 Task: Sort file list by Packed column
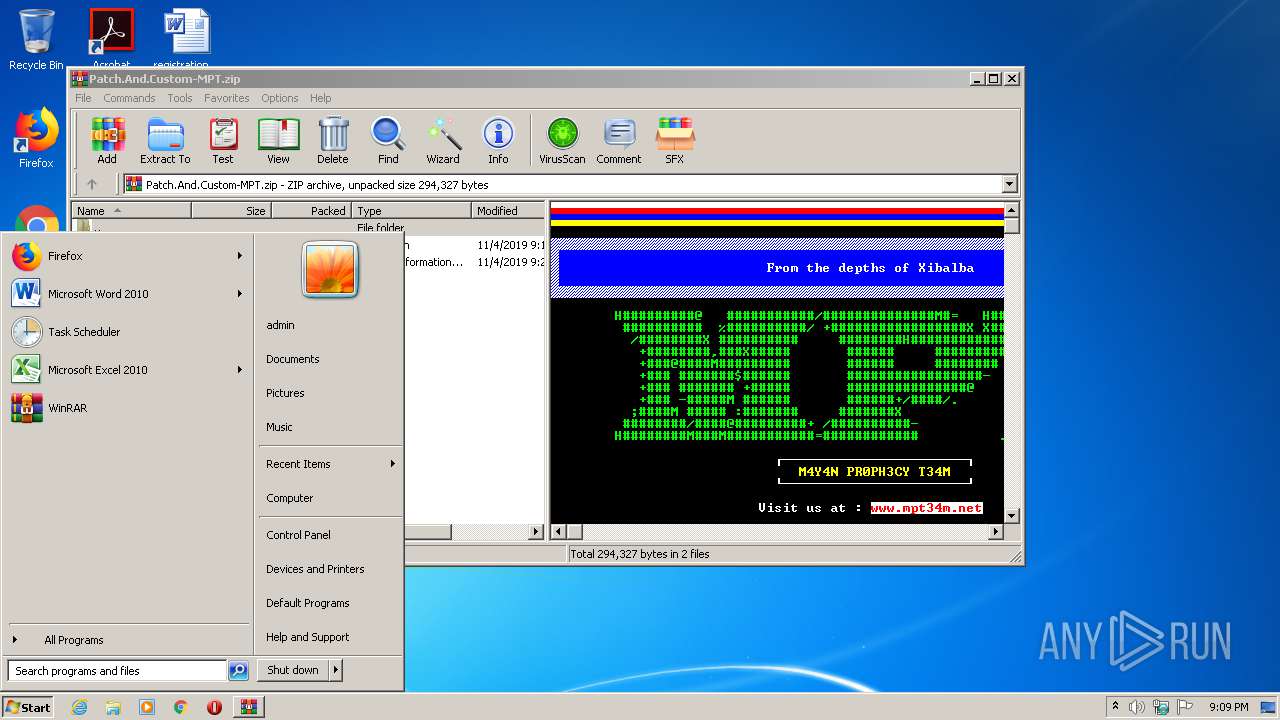(311, 211)
